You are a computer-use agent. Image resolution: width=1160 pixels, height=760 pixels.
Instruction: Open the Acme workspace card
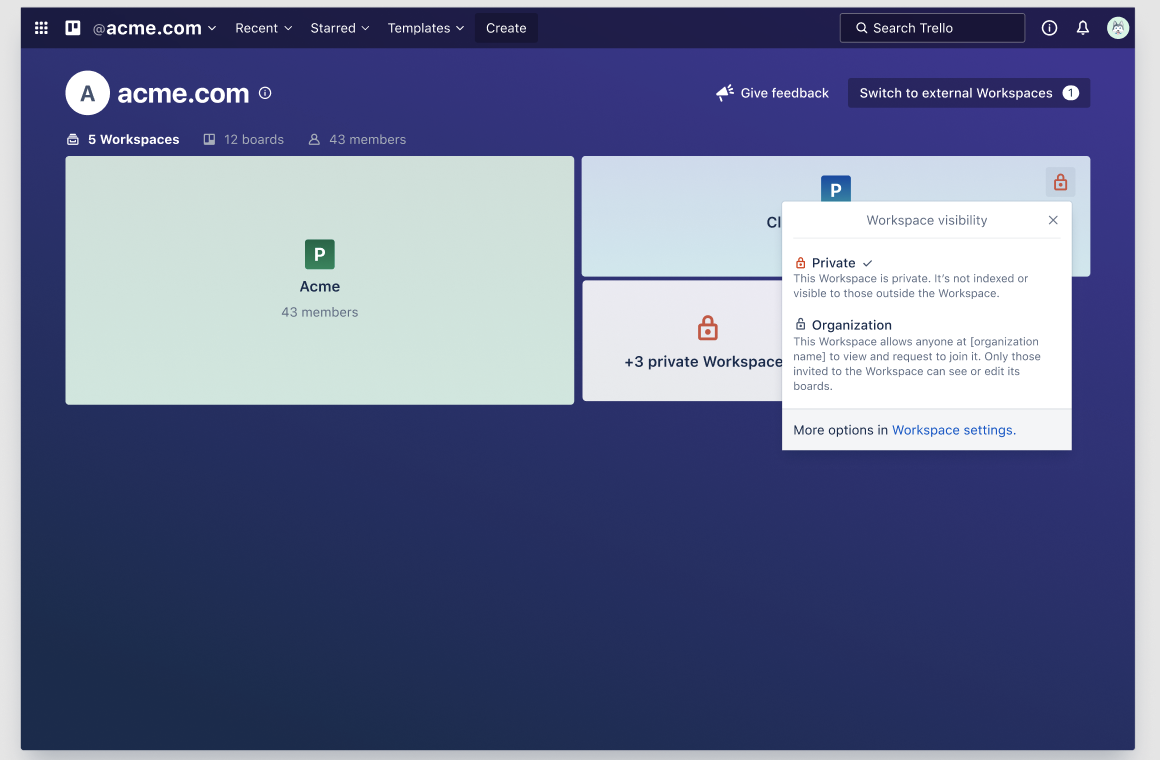coord(320,280)
